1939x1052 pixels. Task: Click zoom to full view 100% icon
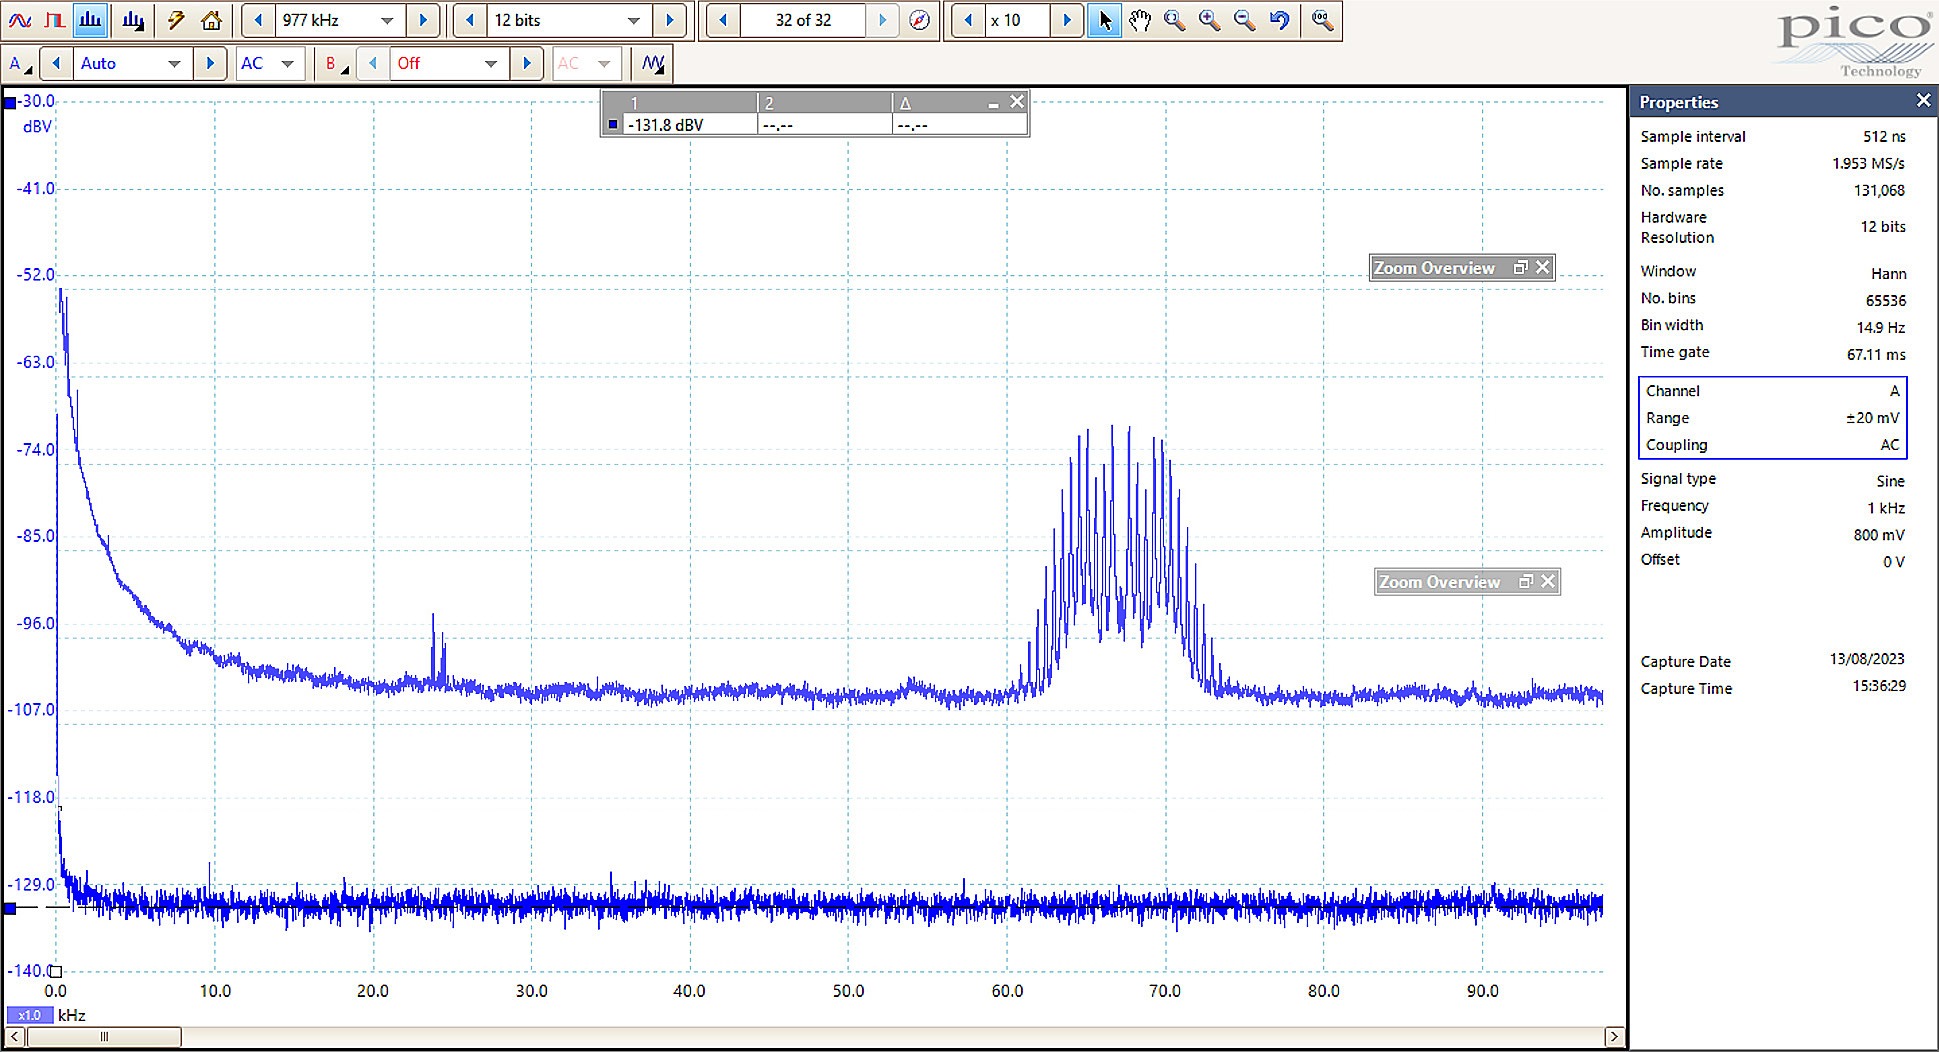[x=1322, y=20]
